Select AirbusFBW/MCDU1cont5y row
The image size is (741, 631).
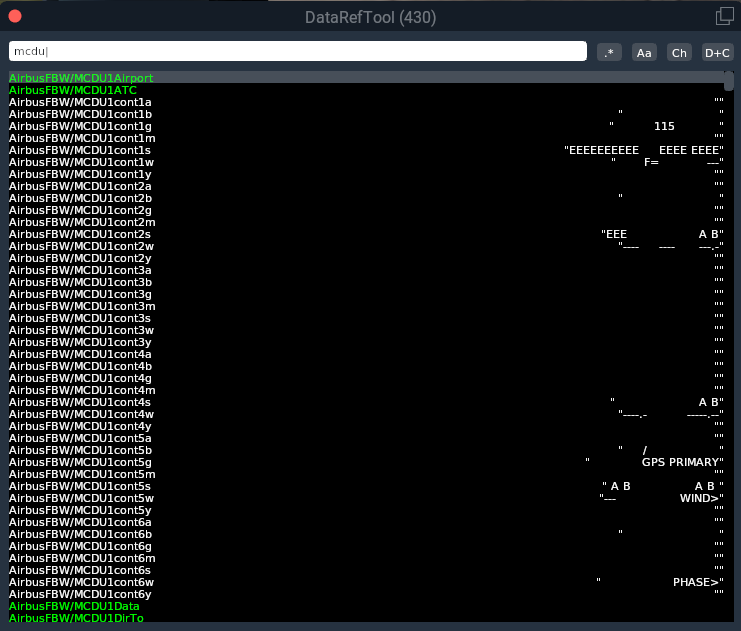point(366,510)
